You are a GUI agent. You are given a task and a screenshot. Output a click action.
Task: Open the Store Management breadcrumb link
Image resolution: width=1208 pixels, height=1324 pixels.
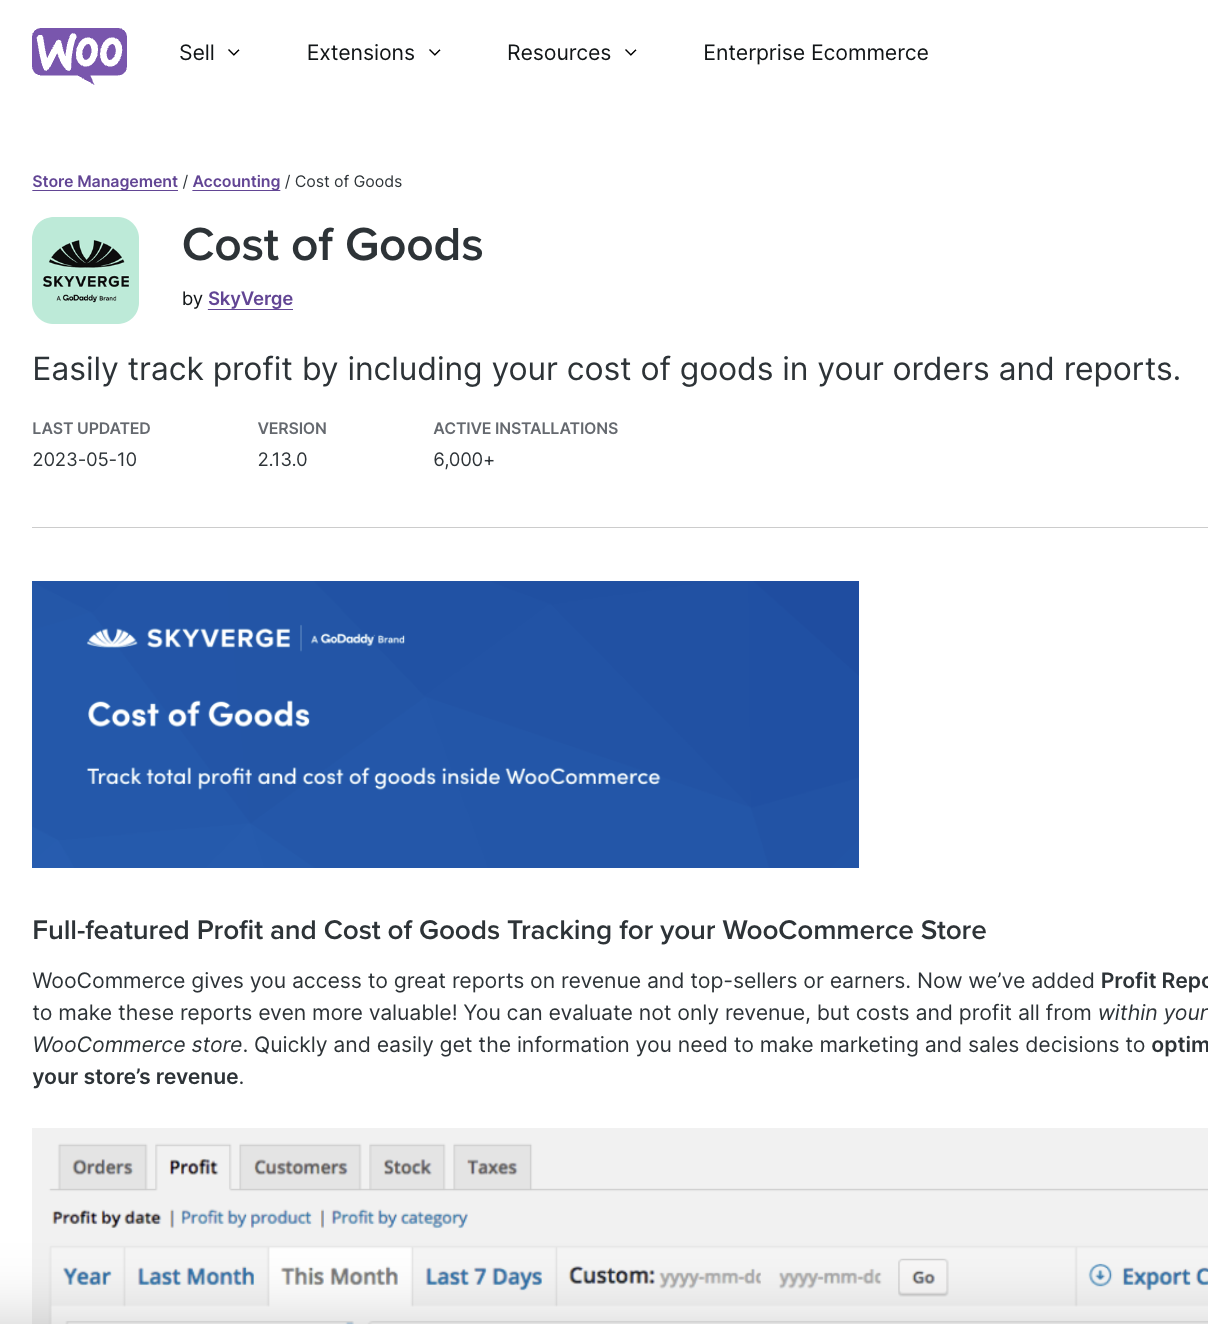pos(104,181)
